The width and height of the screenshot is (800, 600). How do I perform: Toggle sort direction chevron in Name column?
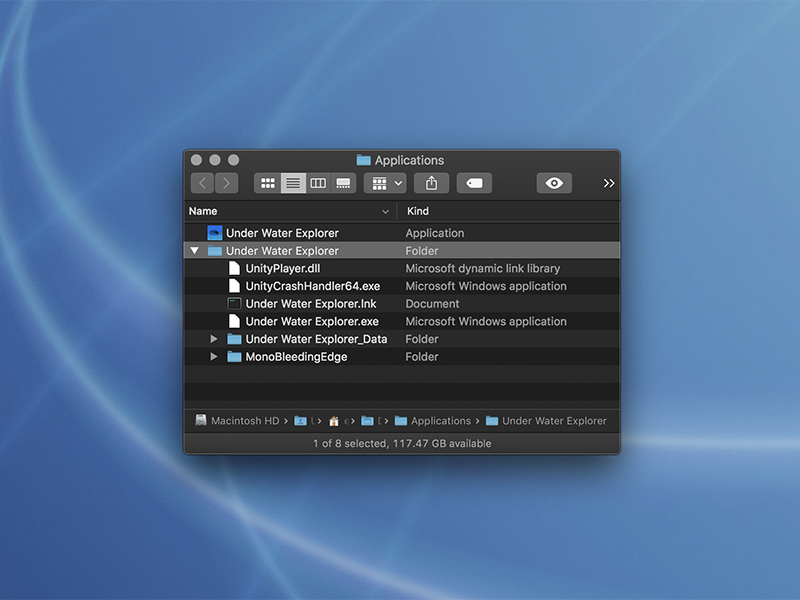pos(385,212)
